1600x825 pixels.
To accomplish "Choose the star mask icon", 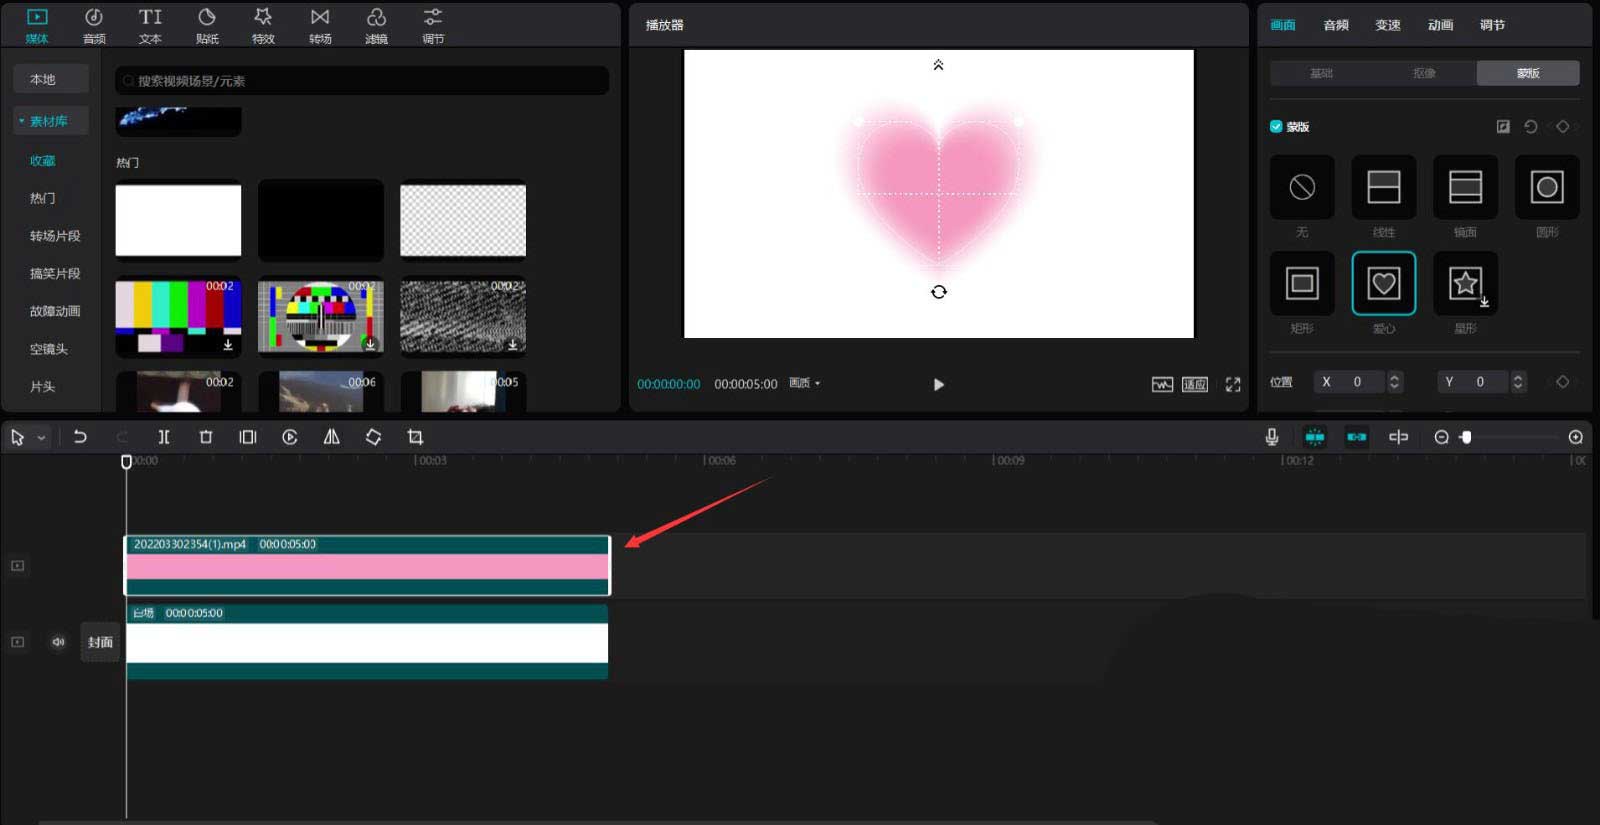I will click(1465, 284).
